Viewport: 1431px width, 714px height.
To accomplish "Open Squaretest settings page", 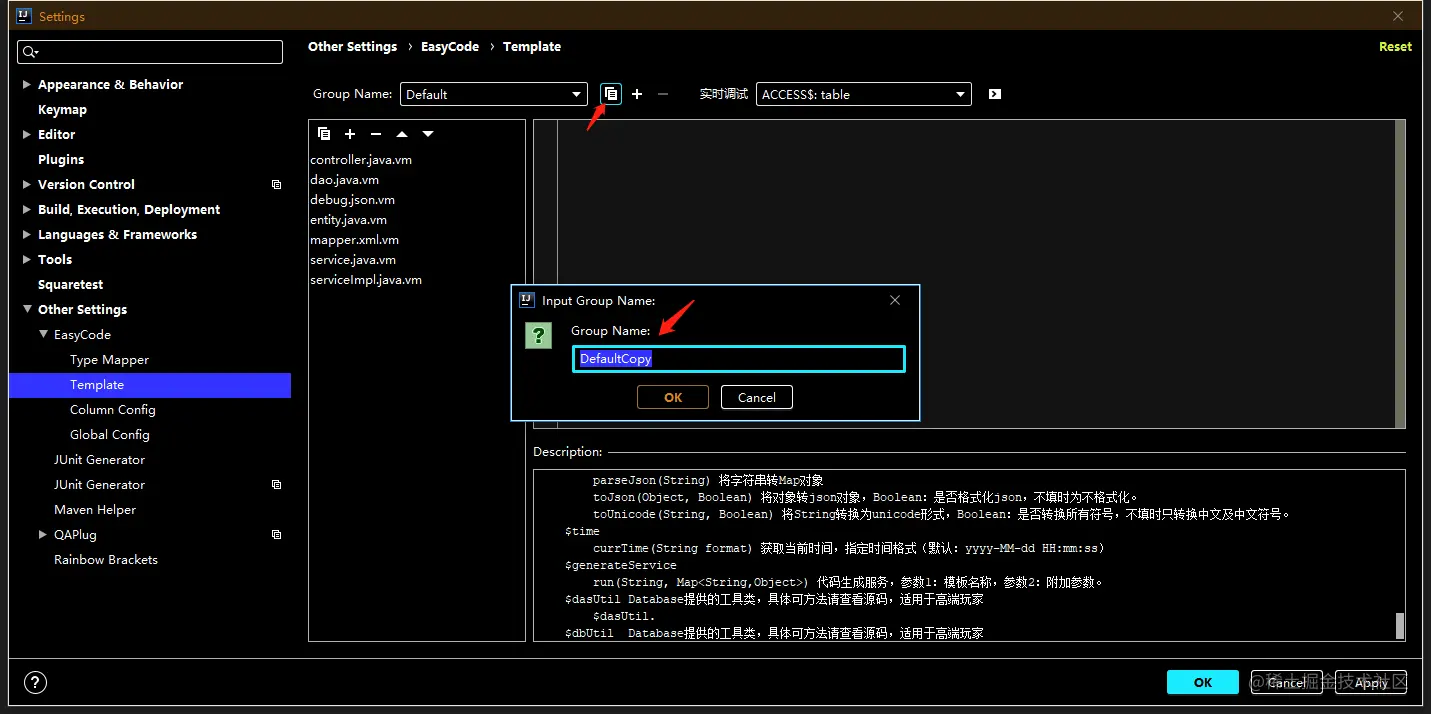I will [x=70, y=285].
